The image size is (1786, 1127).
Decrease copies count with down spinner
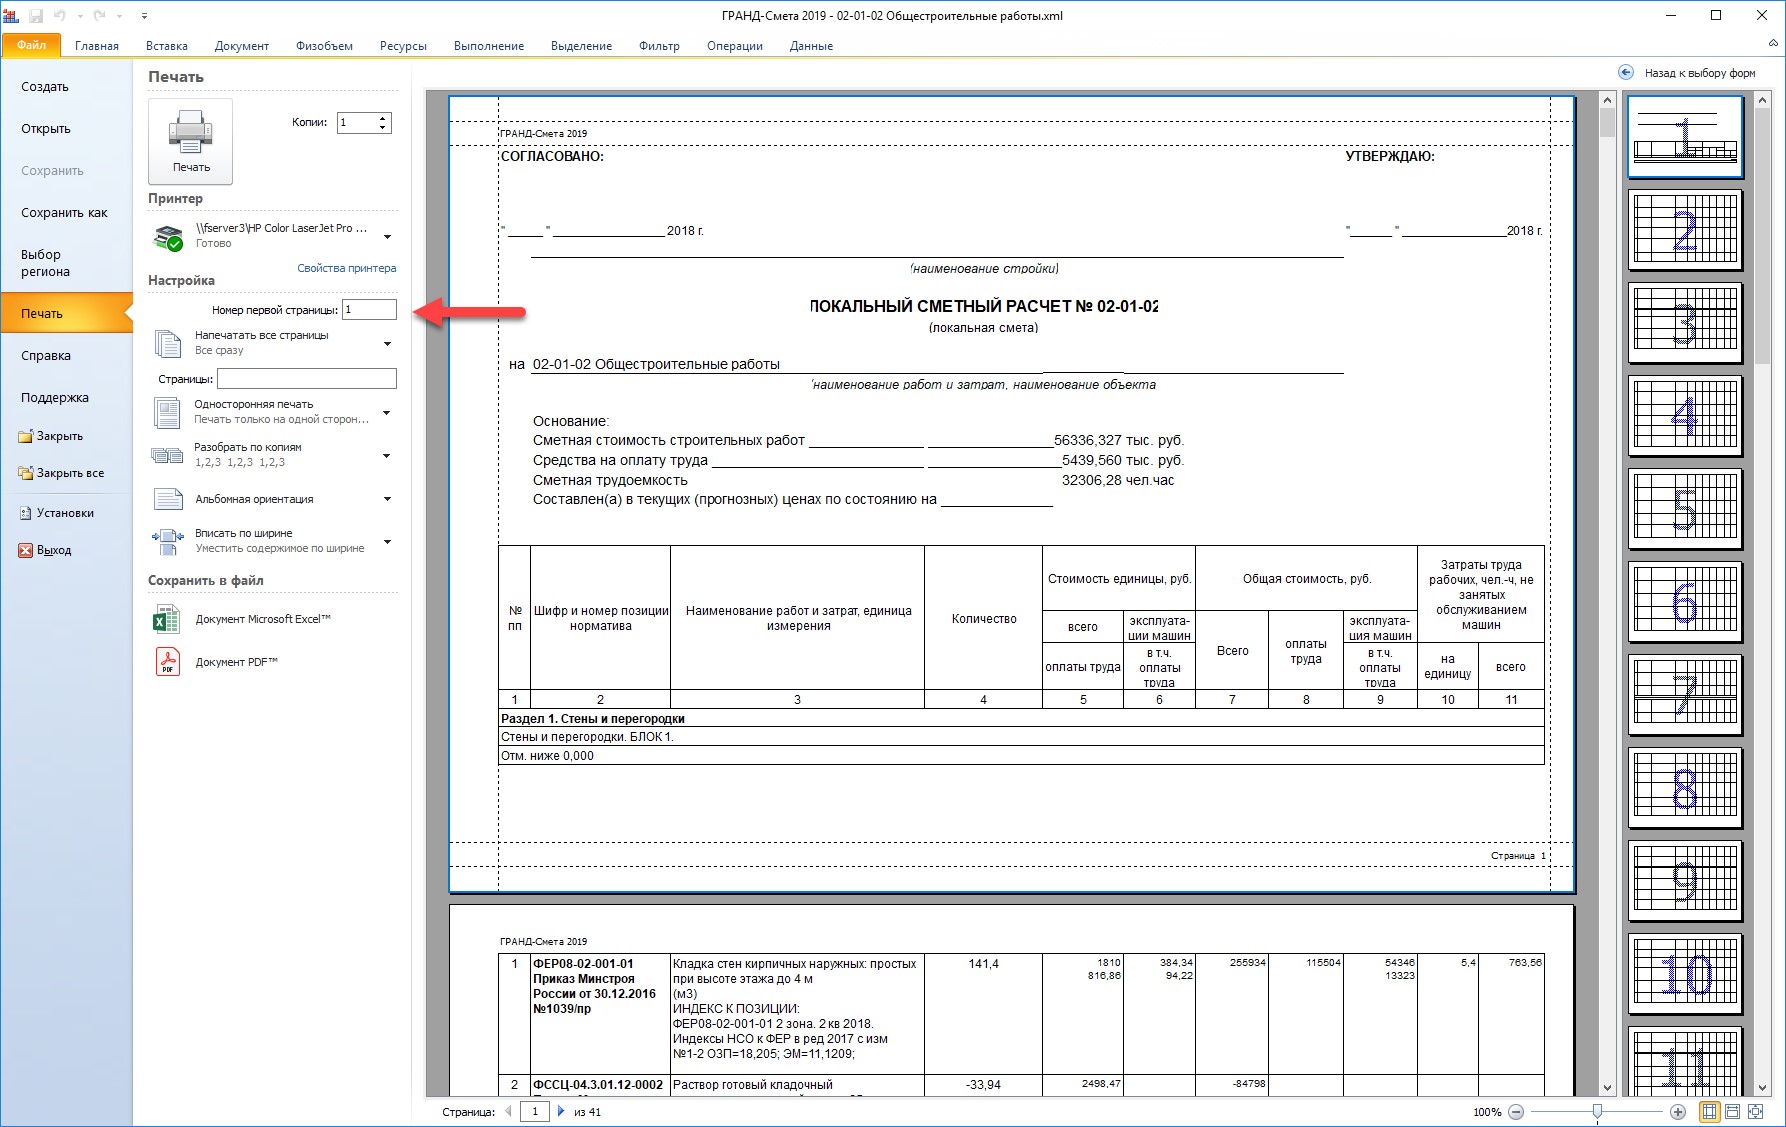coord(383,128)
